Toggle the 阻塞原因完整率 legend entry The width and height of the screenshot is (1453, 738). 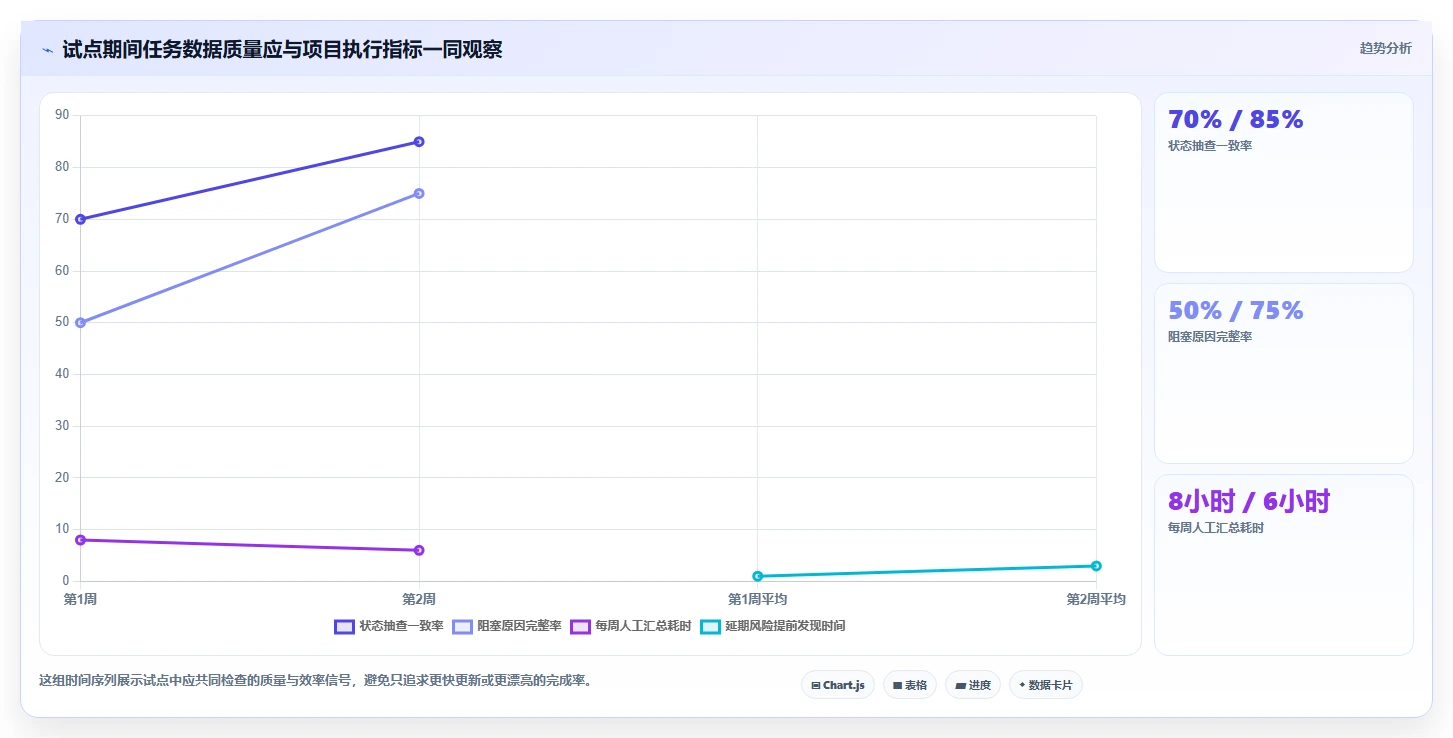tap(507, 626)
